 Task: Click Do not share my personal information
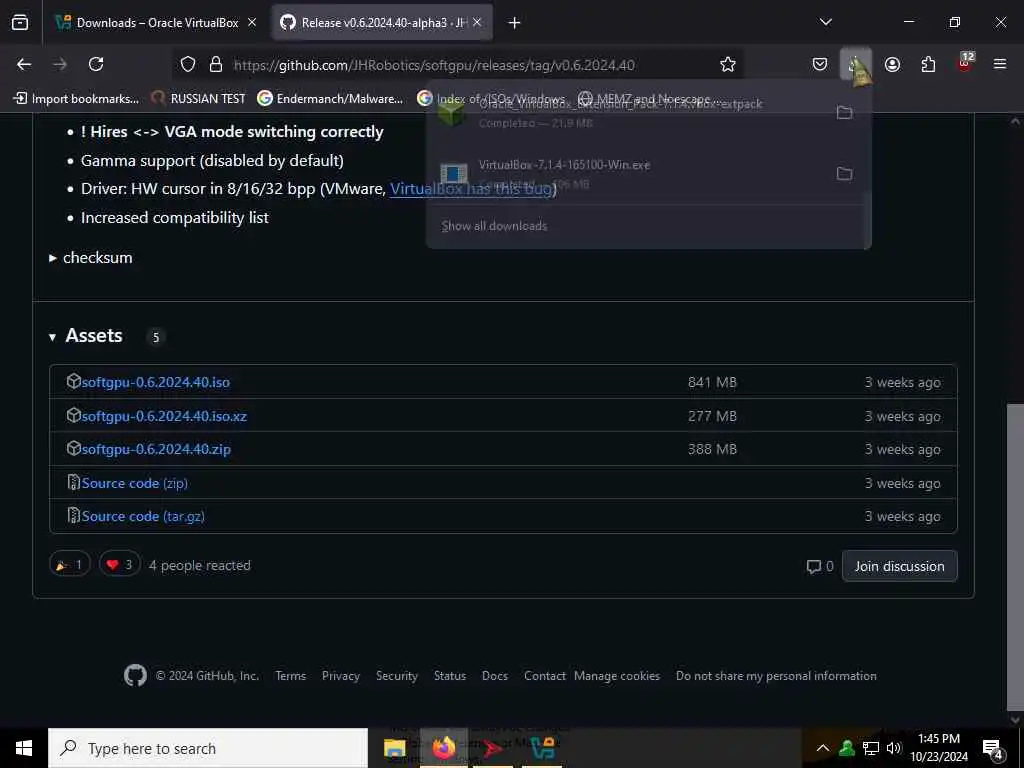(x=776, y=676)
